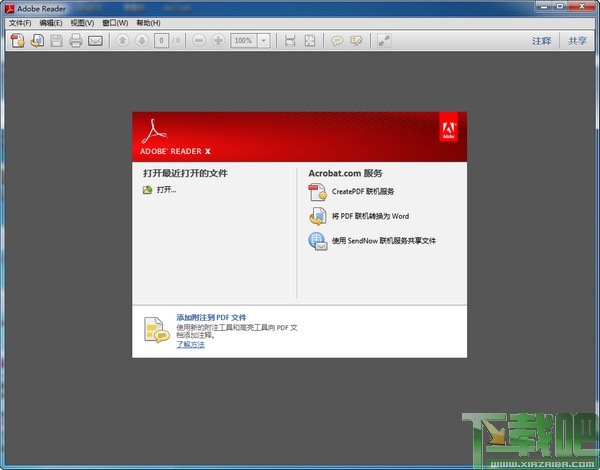Open the 帮助(H) menu
Viewport: 600px width, 470px height.
point(148,23)
